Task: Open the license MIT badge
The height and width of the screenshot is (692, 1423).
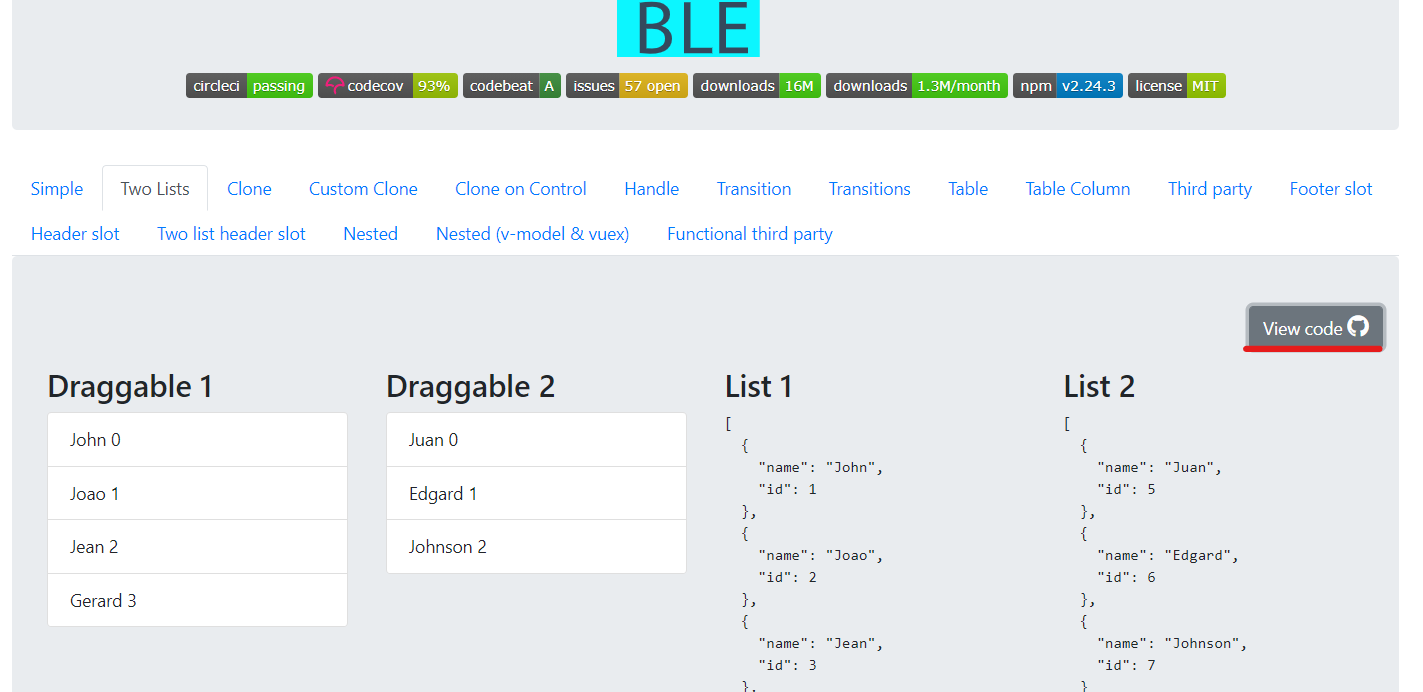Action: pyautogui.click(x=1177, y=86)
